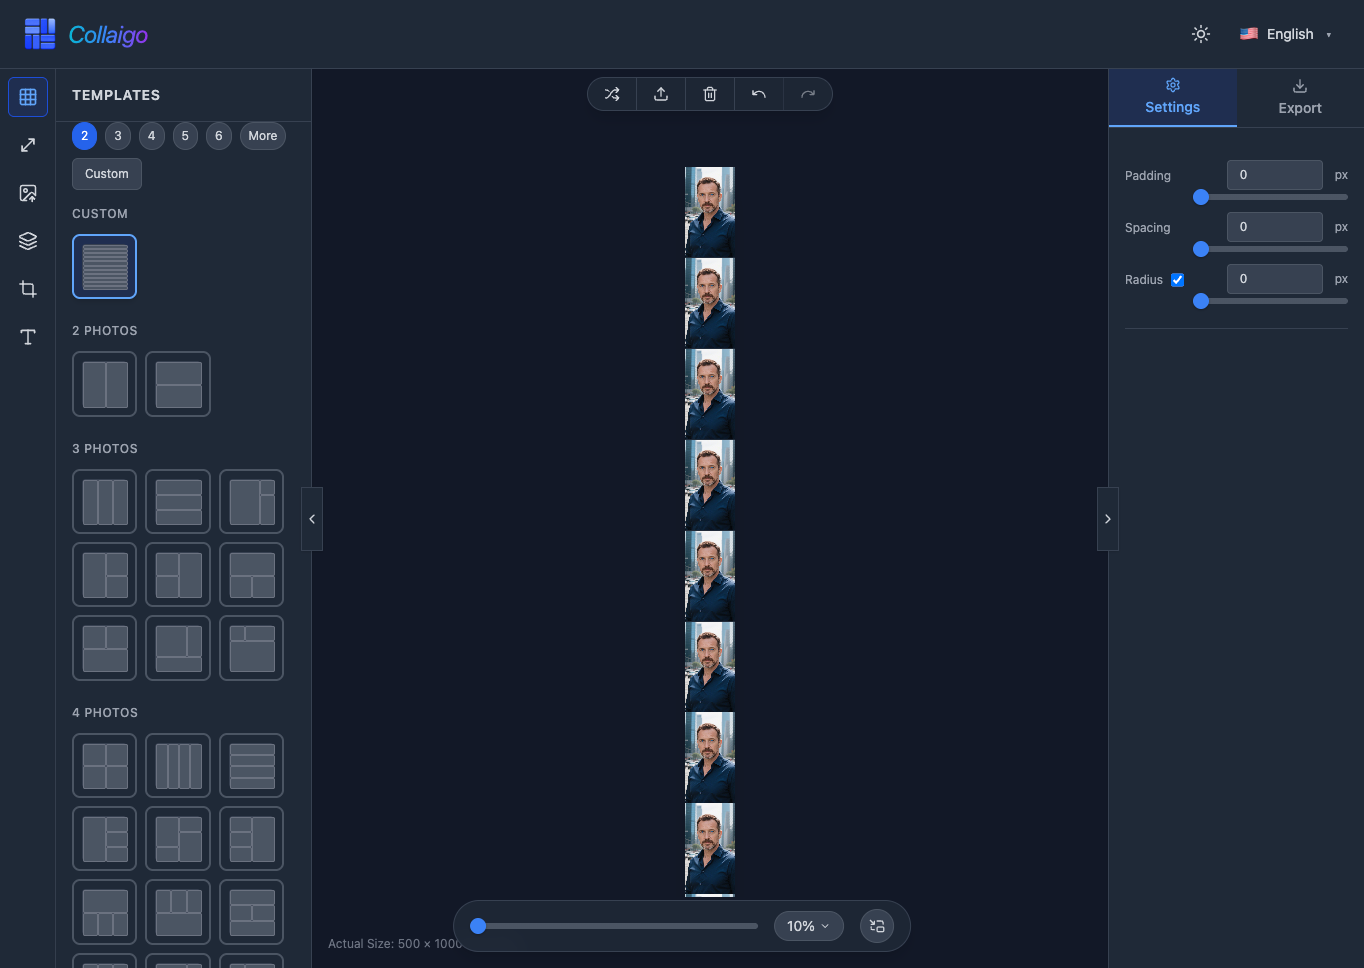Redo the last action

click(x=808, y=94)
